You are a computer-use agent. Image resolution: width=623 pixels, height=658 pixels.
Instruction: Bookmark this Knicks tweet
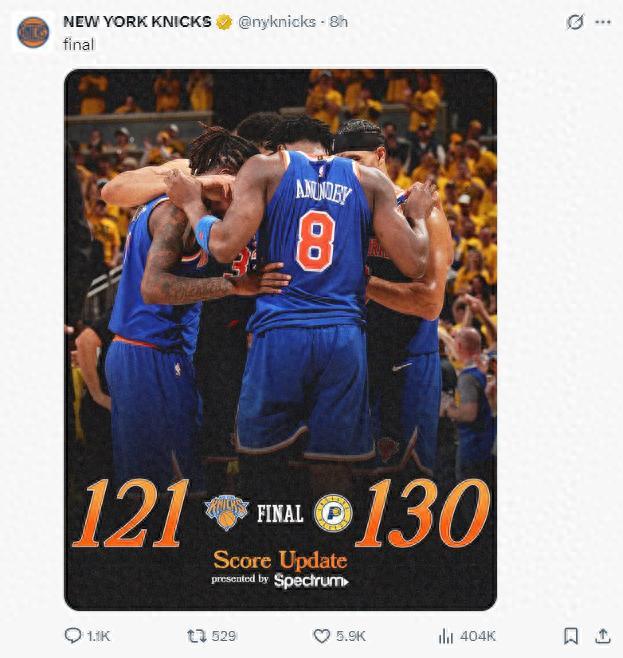(570, 635)
